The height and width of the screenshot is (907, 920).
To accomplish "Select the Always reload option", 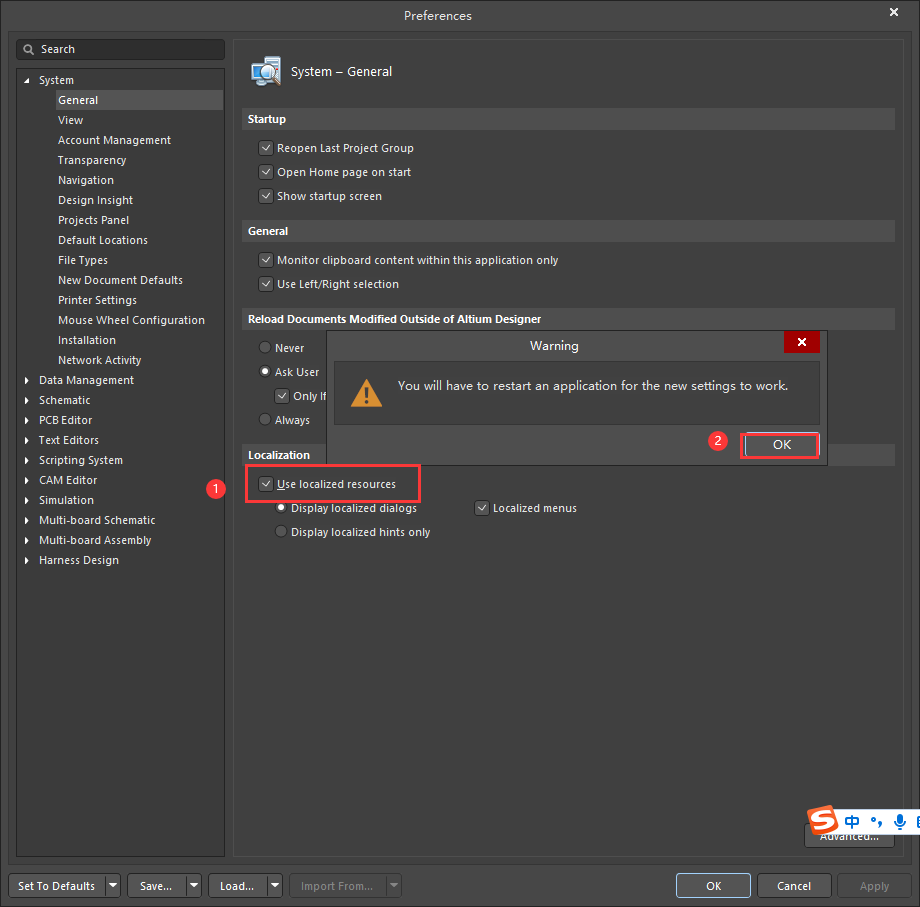I will (265, 419).
